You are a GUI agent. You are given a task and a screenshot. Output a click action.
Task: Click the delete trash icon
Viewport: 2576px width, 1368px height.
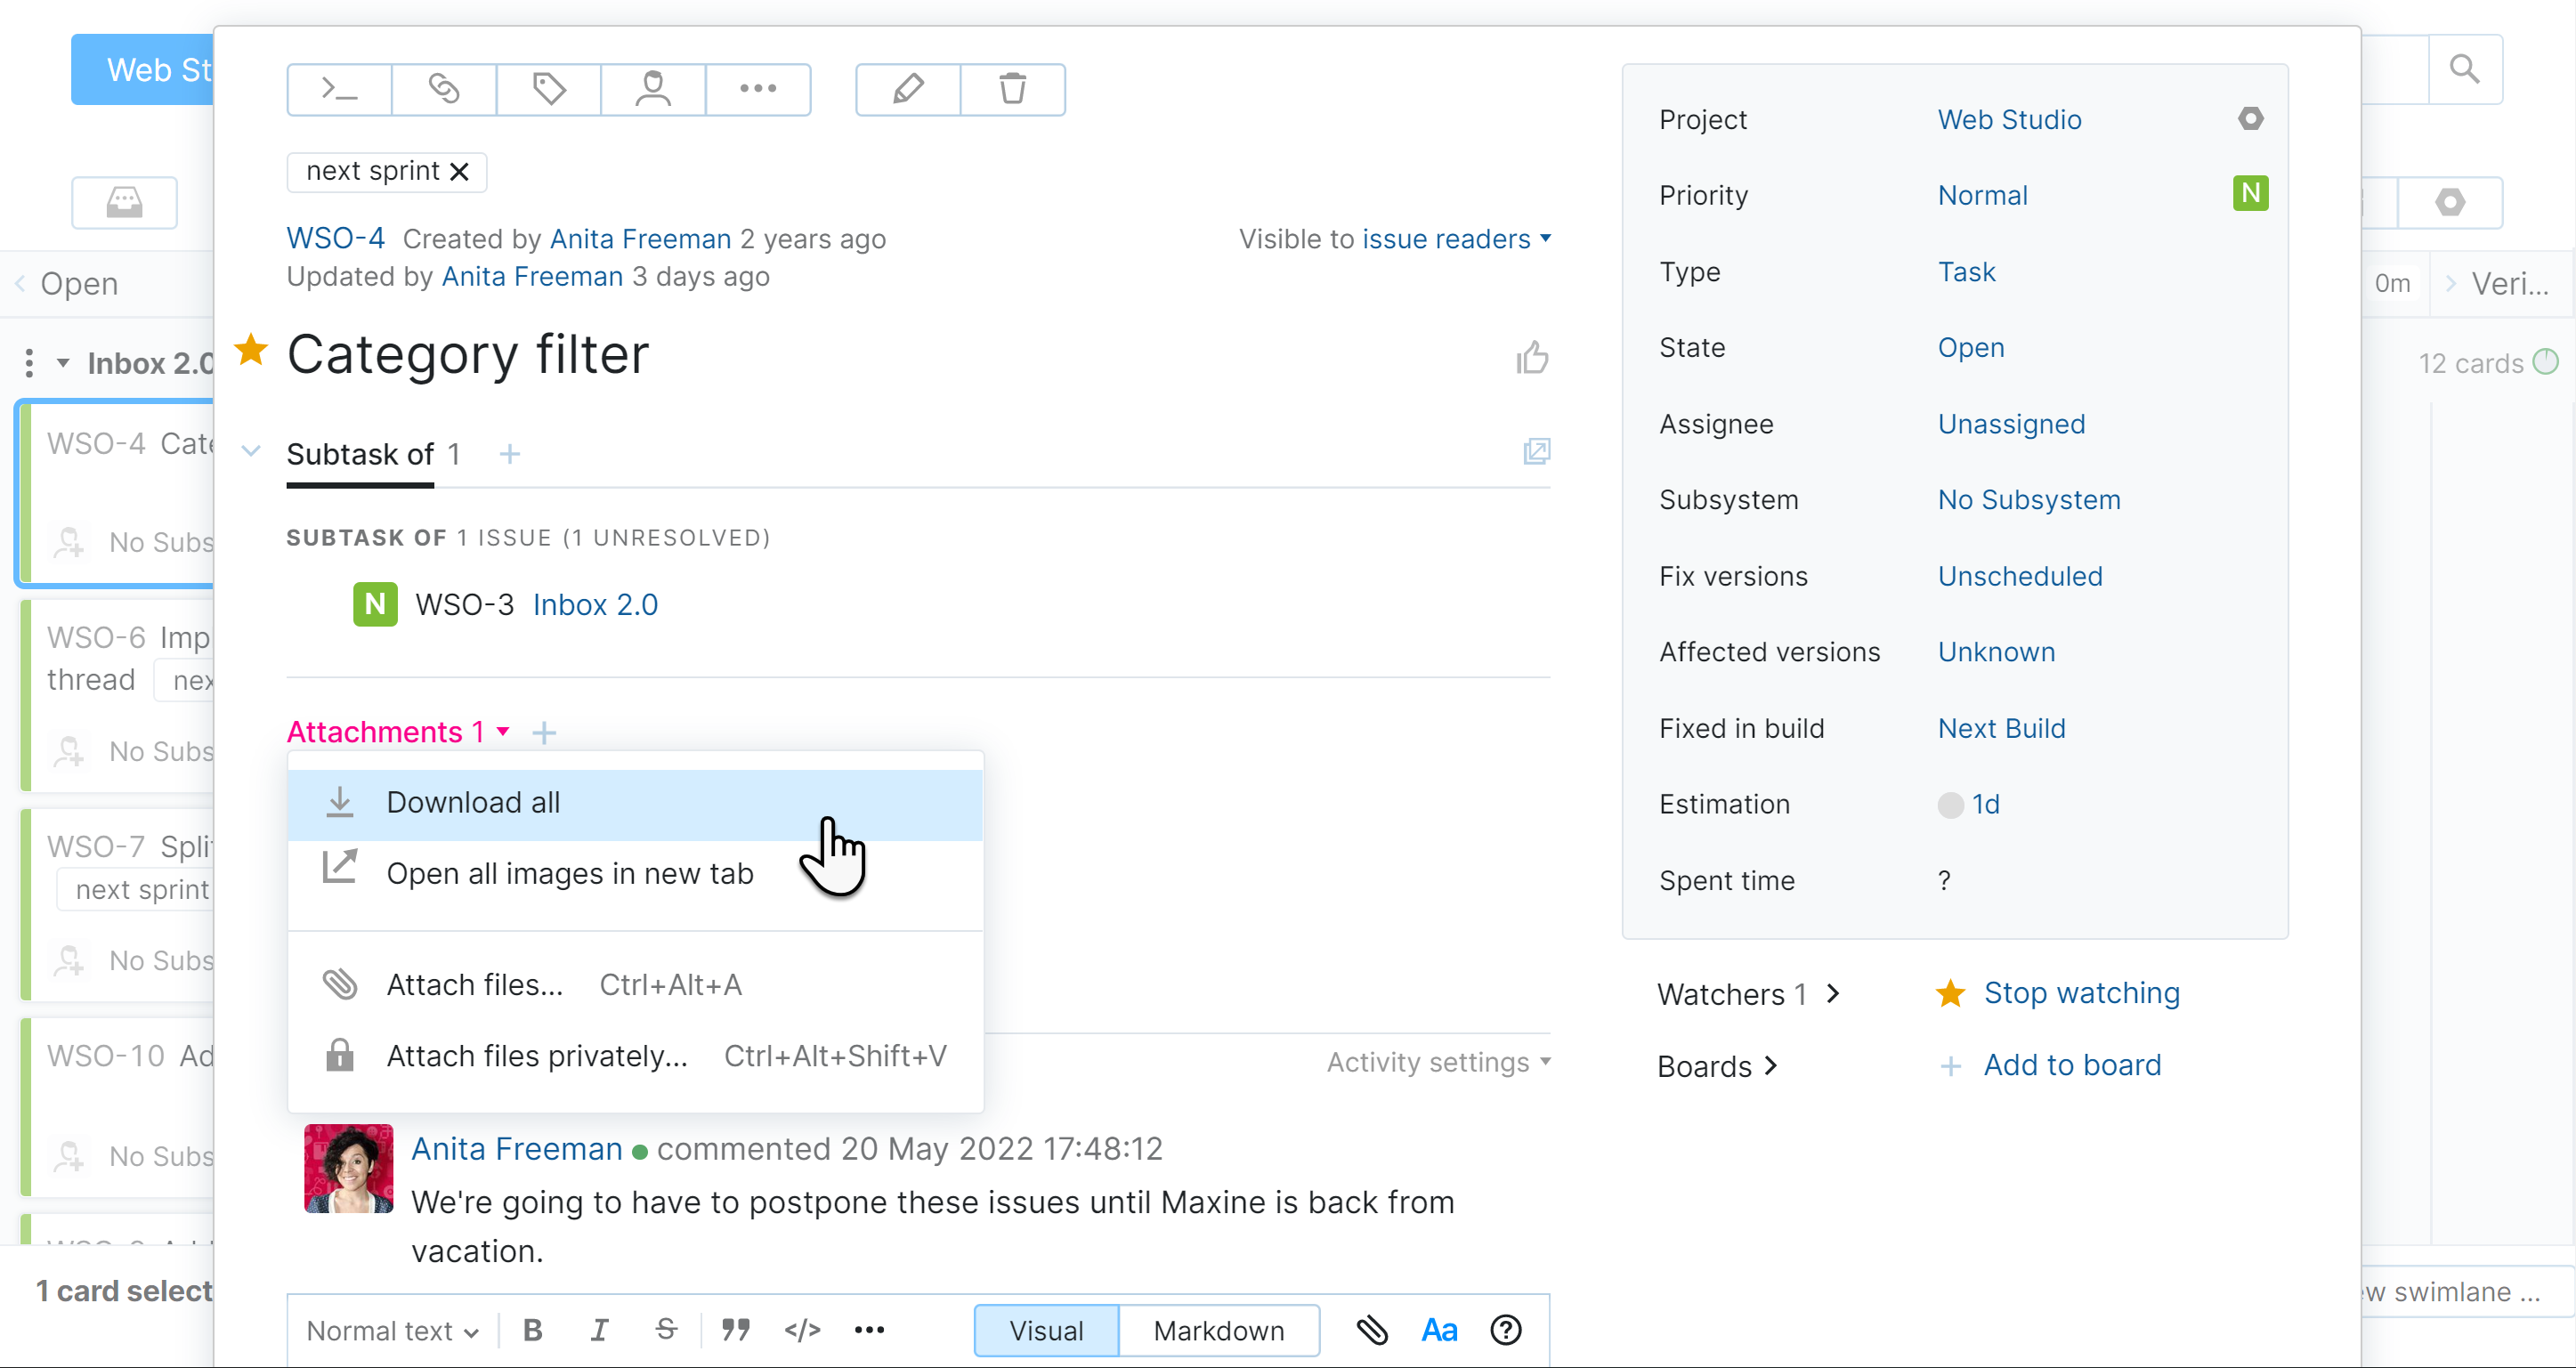[1013, 89]
